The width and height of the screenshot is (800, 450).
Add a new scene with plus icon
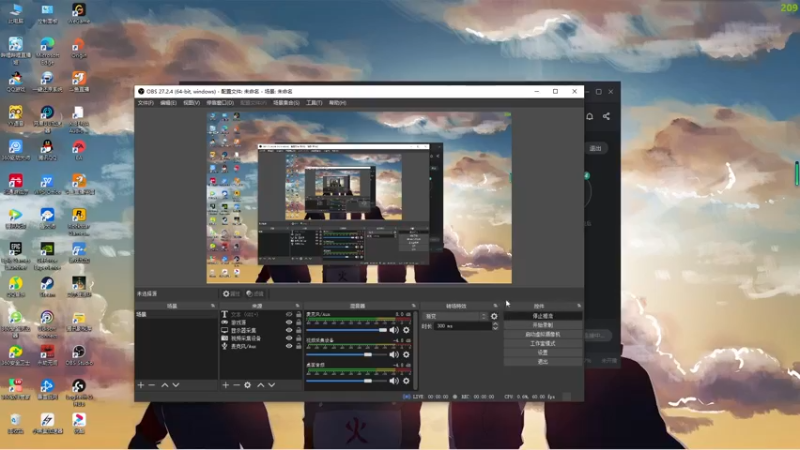[141, 385]
